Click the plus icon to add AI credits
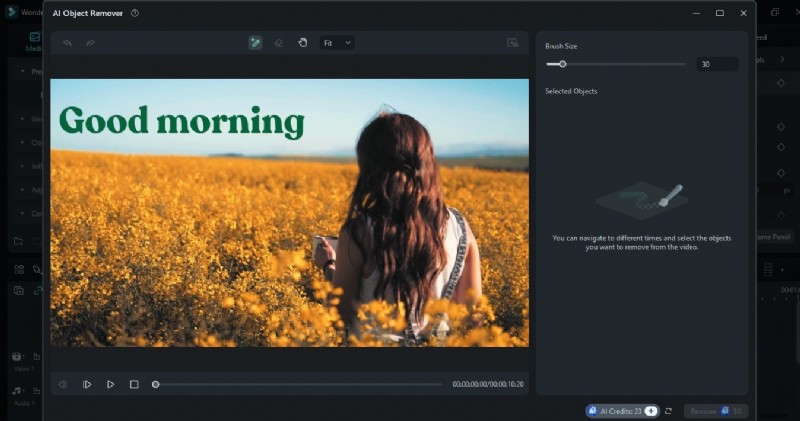 click(651, 411)
